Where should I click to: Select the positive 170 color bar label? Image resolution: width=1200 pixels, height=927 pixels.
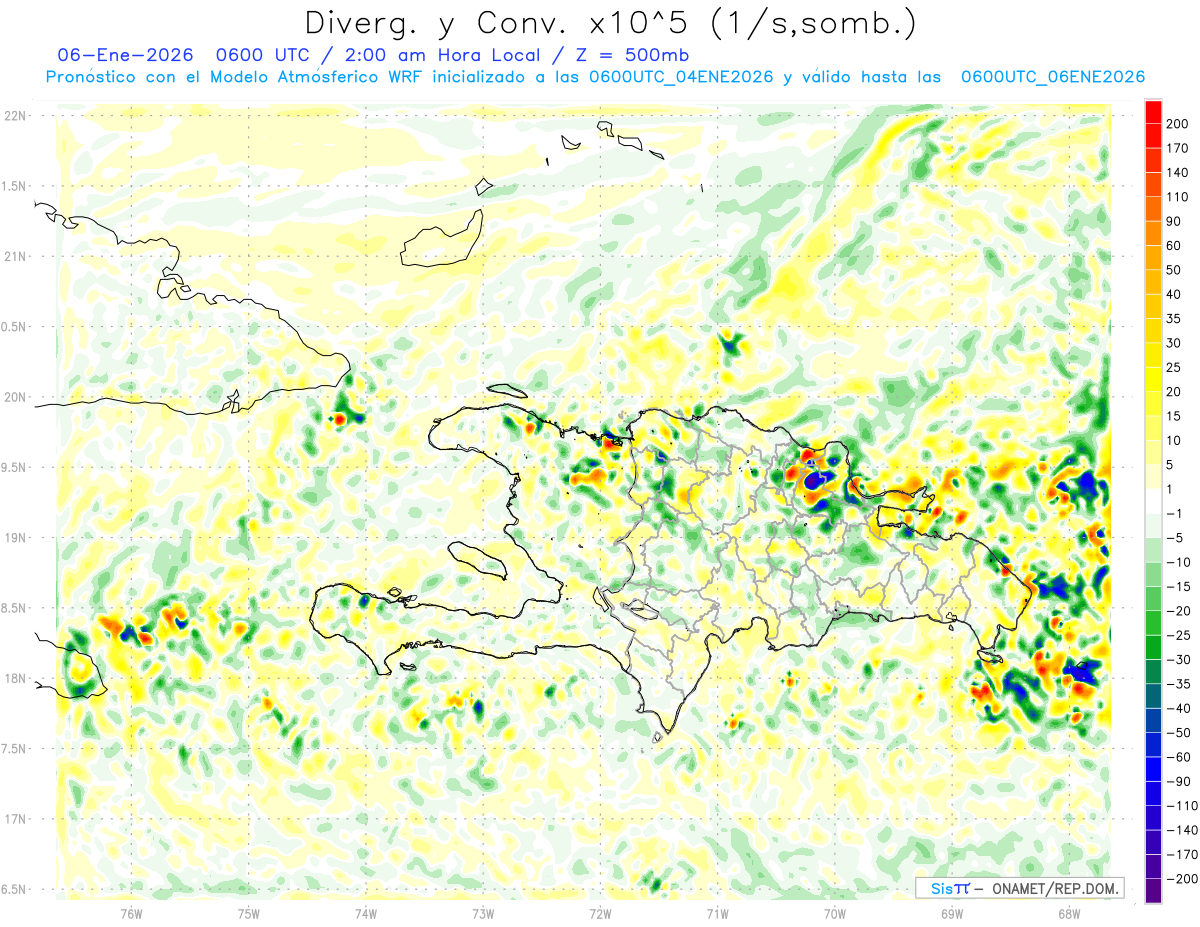[x=1177, y=148]
